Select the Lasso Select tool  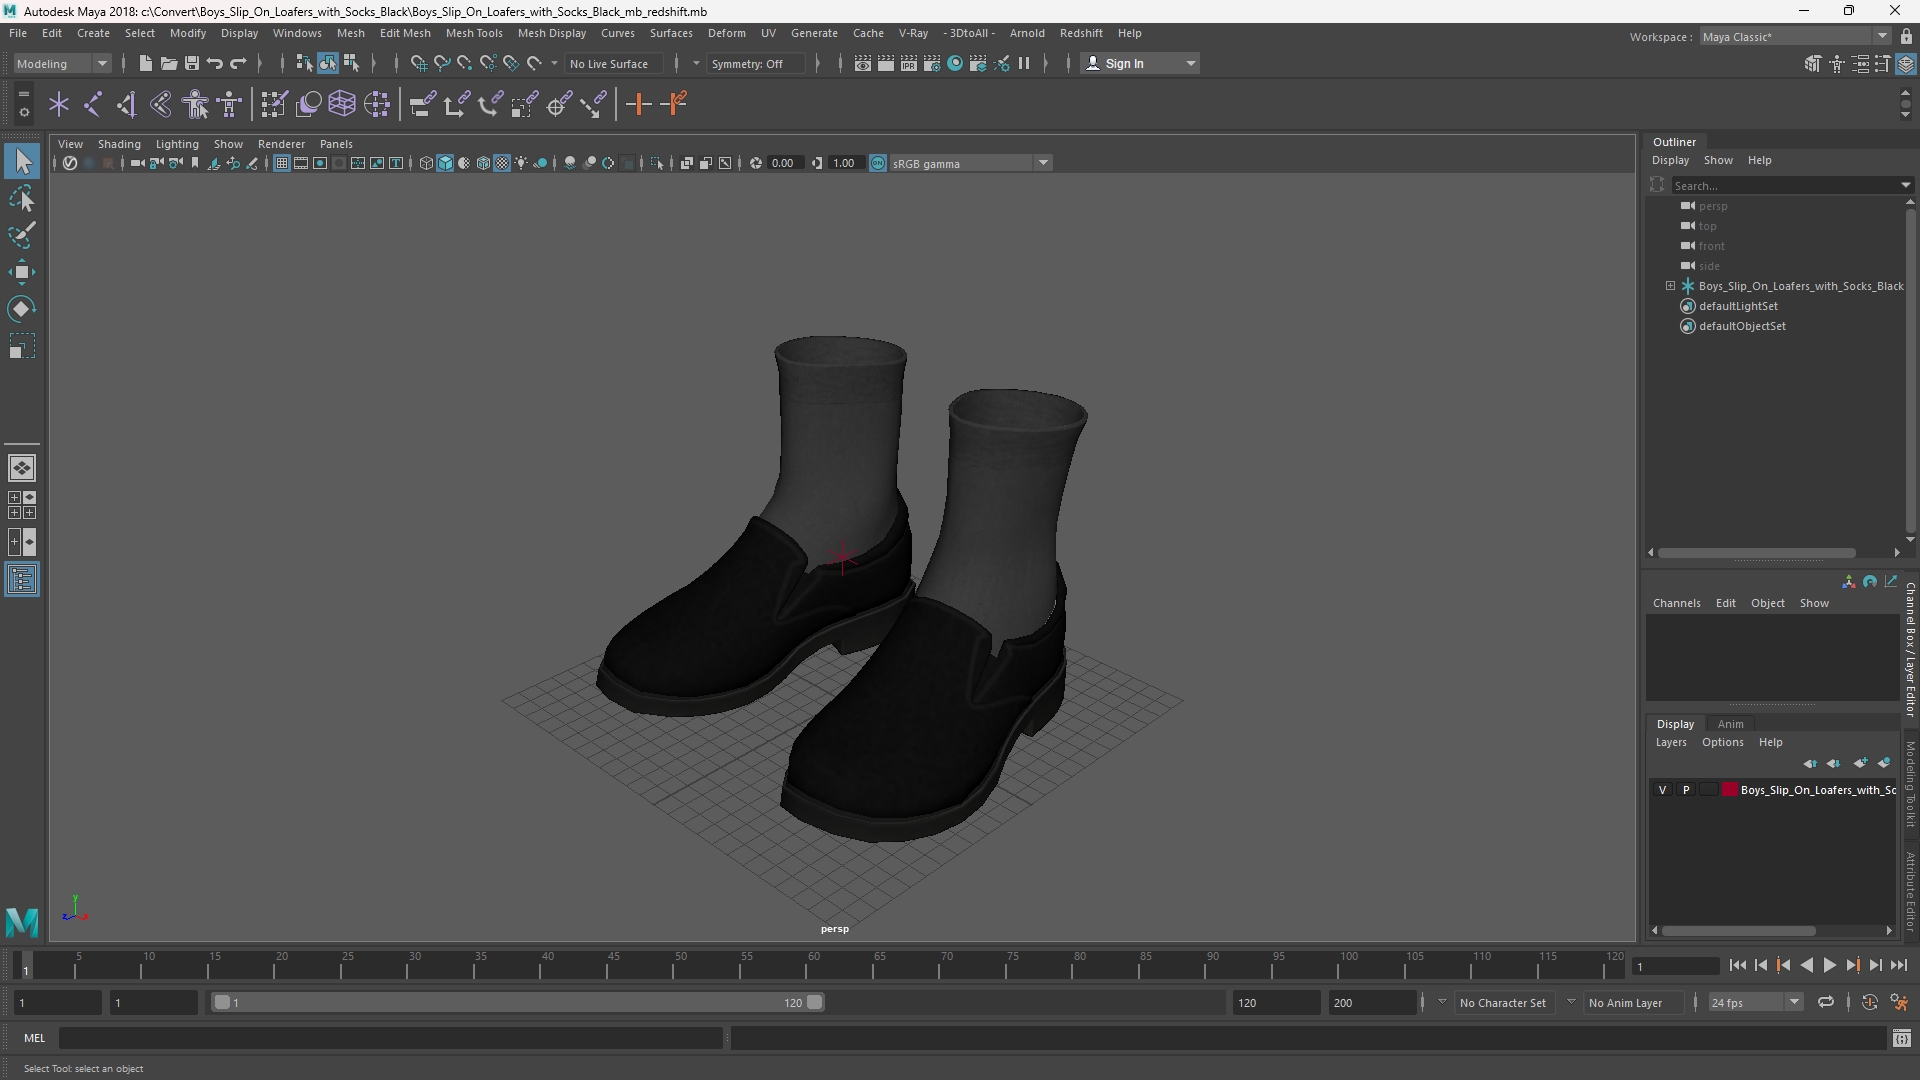tap(22, 199)
